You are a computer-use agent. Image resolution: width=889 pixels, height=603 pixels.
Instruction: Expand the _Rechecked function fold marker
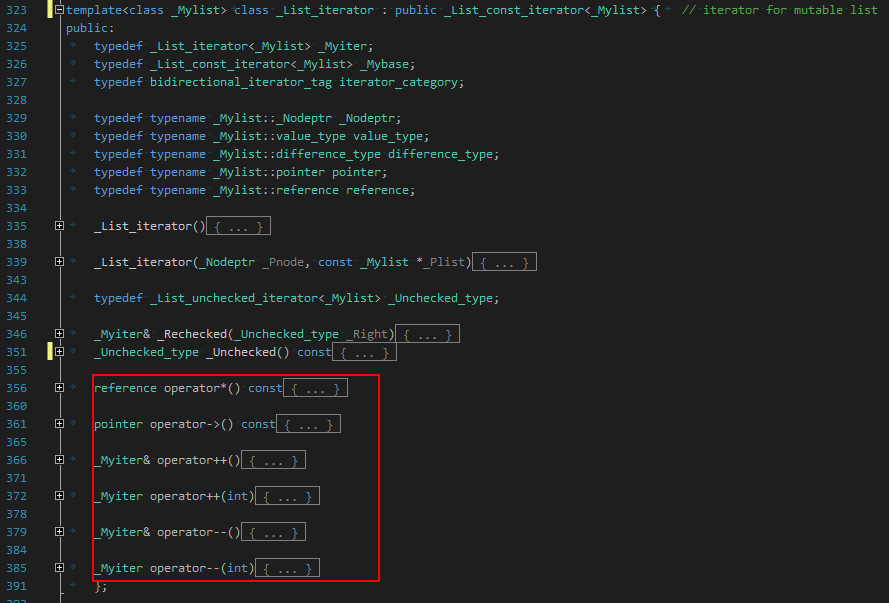60,334
